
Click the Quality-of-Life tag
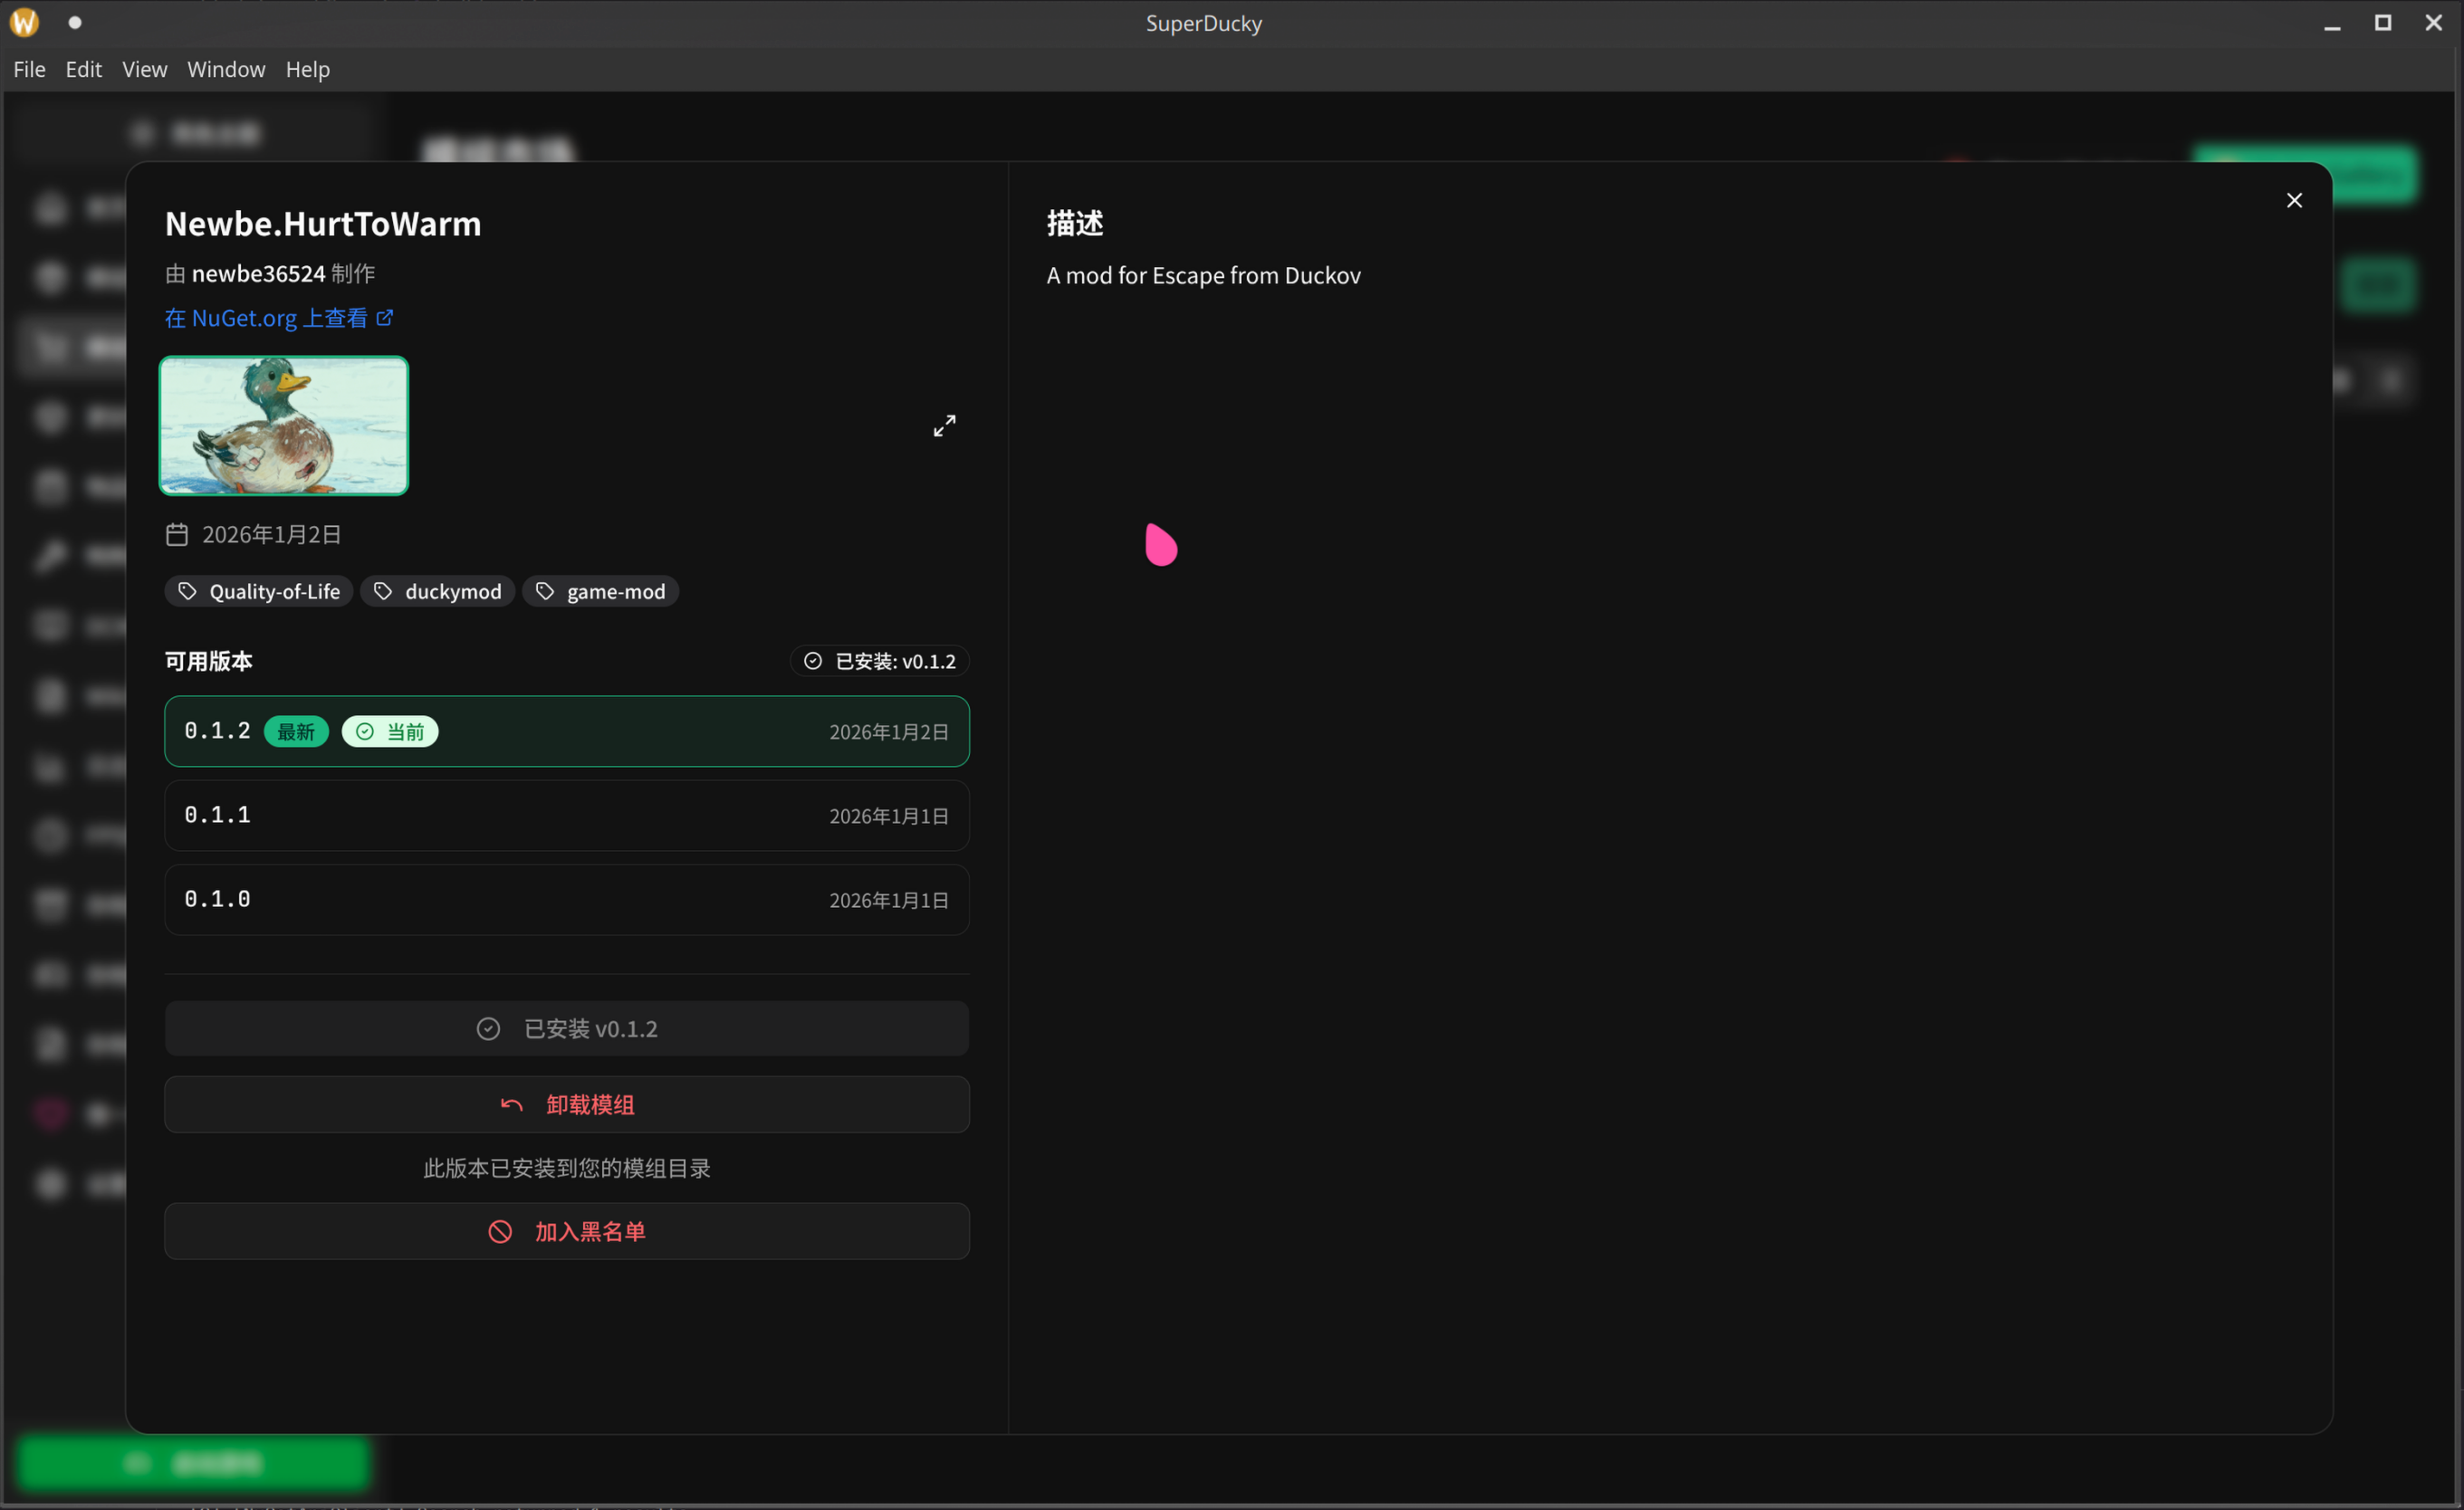pos(259,591)
